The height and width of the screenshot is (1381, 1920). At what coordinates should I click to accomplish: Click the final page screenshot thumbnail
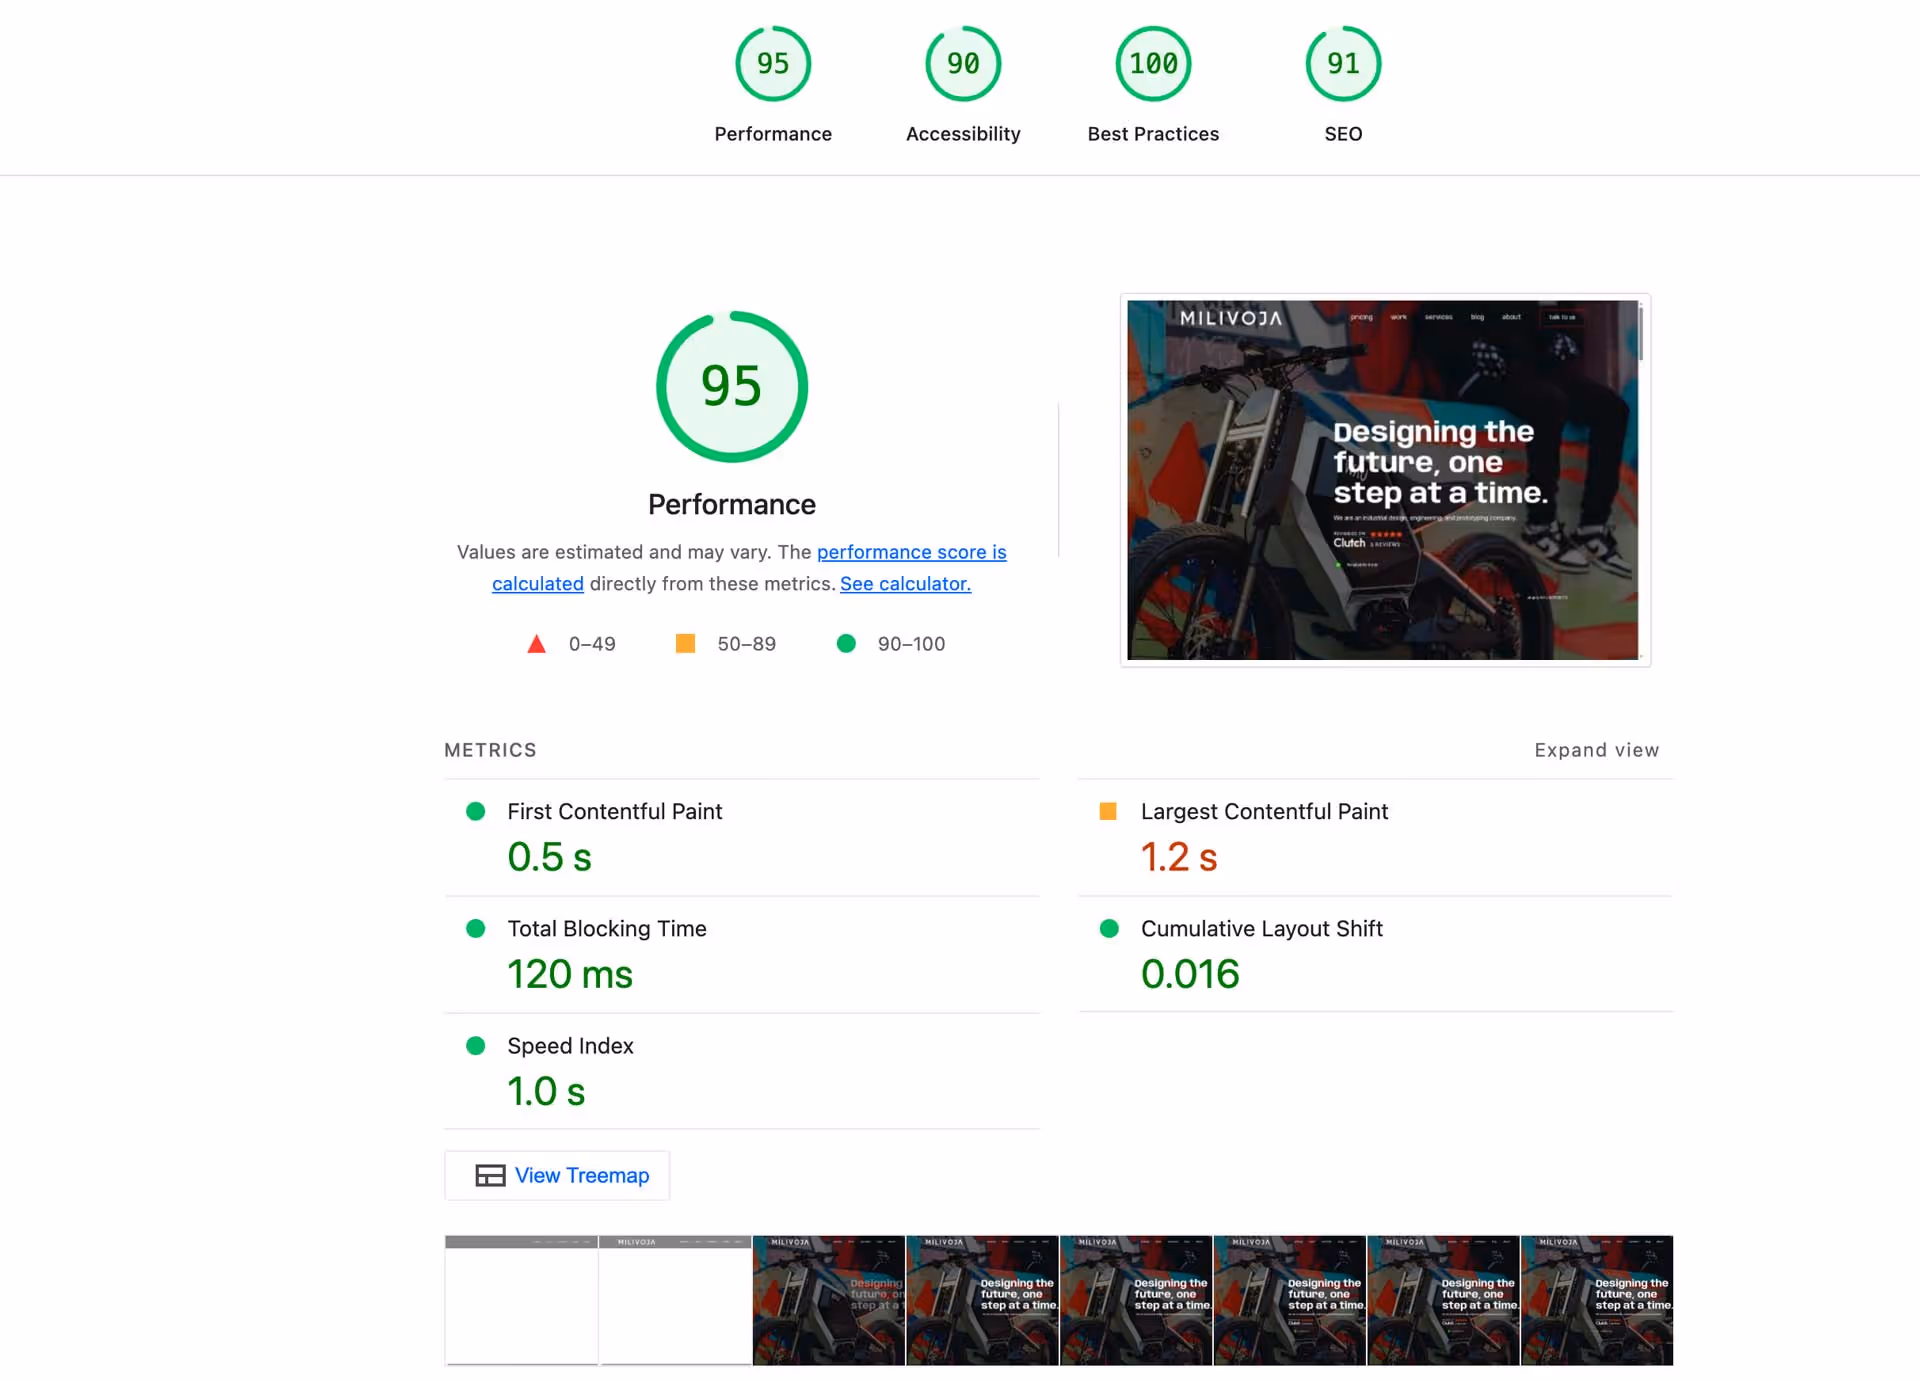(x=1383, y=480)
